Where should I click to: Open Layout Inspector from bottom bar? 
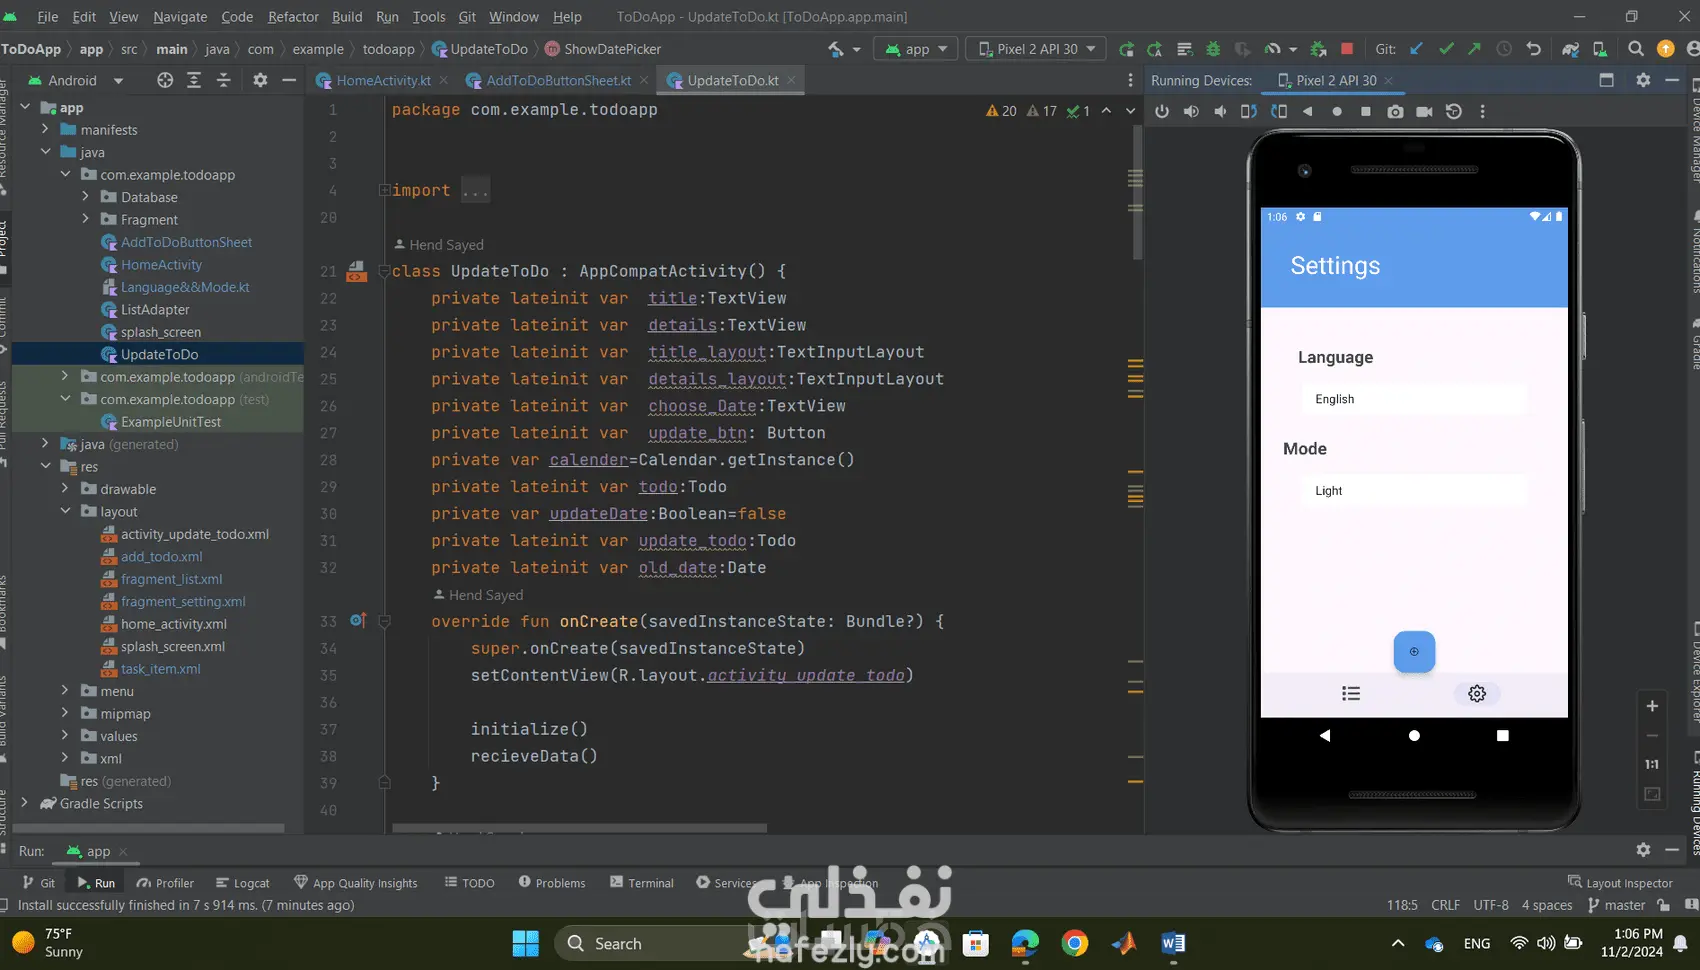[x=1620, y=883]
